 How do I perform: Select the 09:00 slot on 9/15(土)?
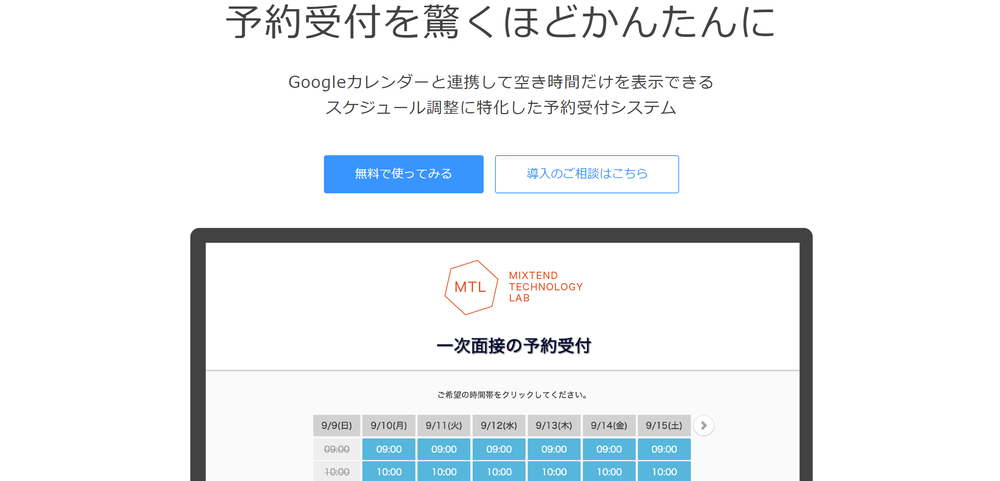[664, 449]
